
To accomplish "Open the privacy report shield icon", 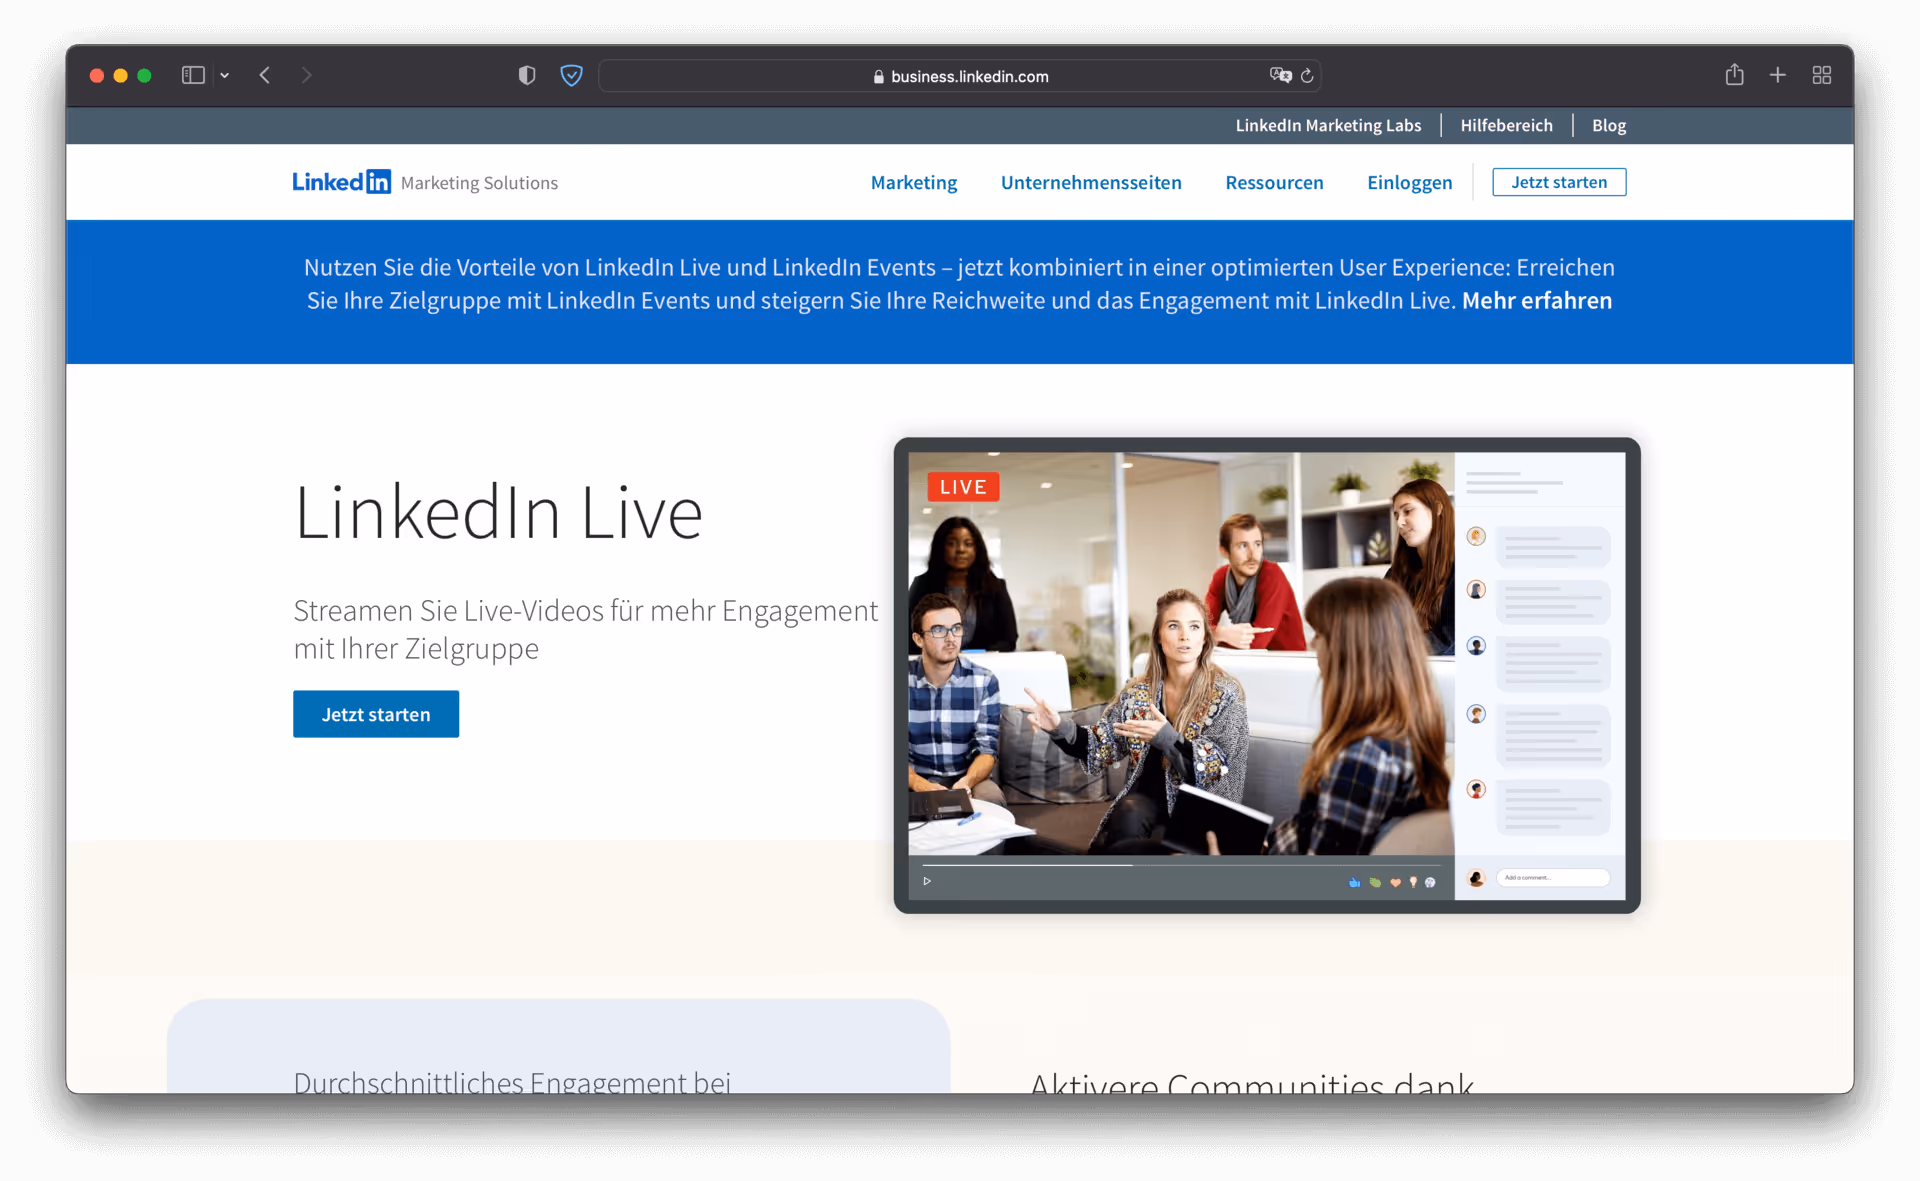I will [x=527, y=75].
